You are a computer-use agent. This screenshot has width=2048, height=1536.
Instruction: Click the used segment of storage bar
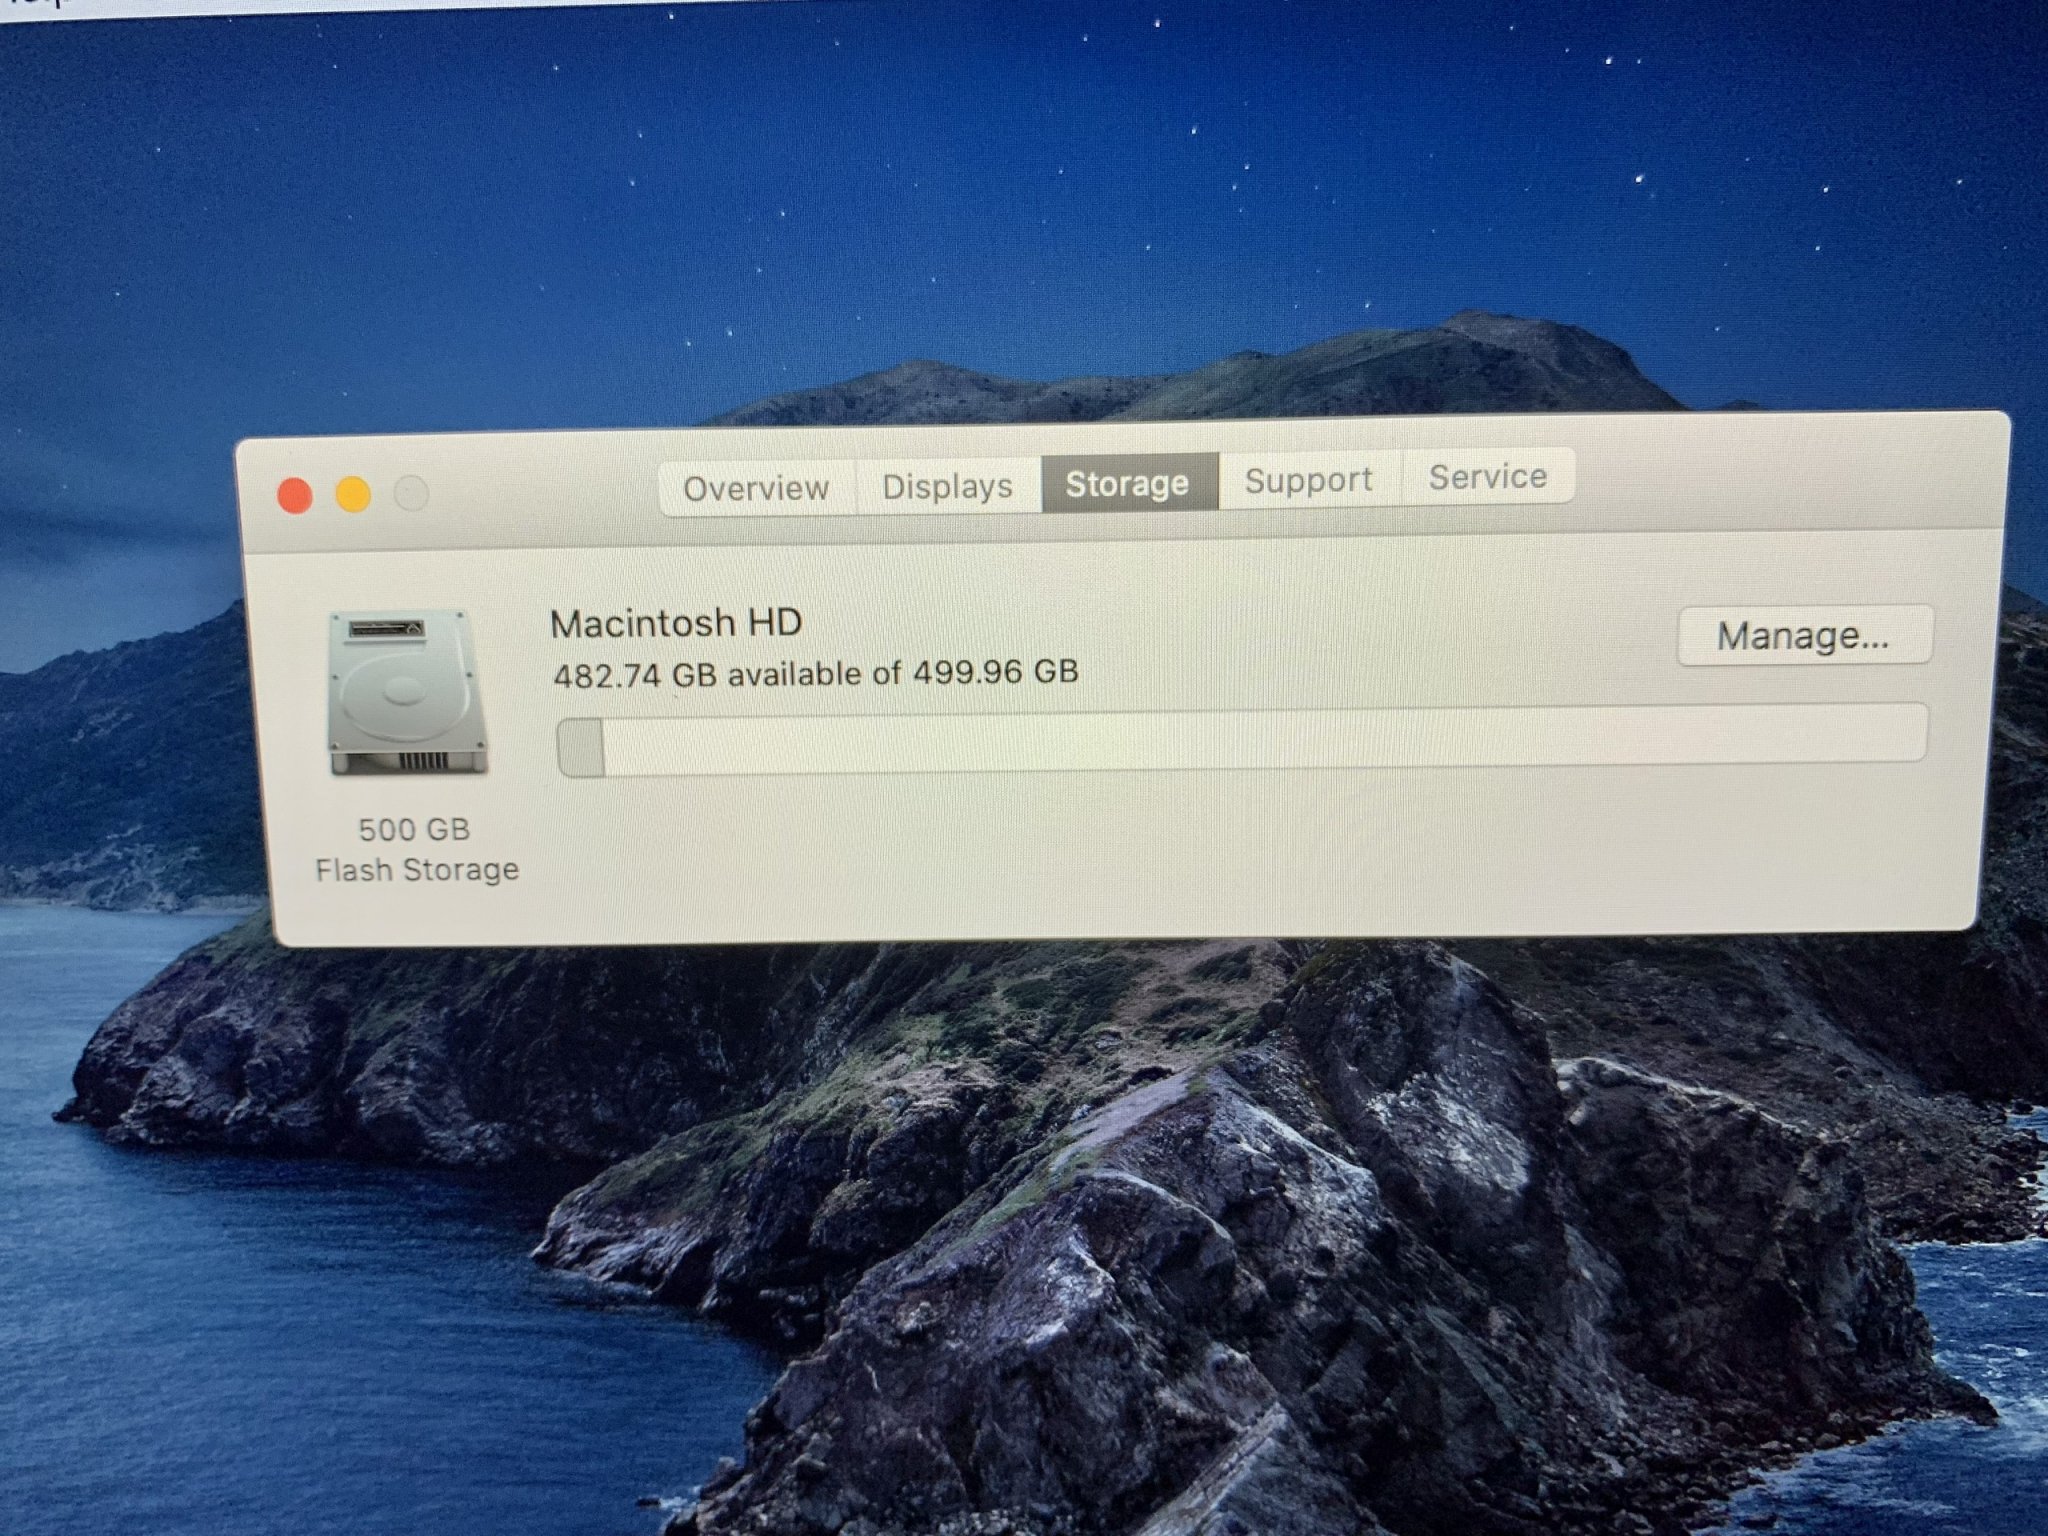click(x=581, y=746)
